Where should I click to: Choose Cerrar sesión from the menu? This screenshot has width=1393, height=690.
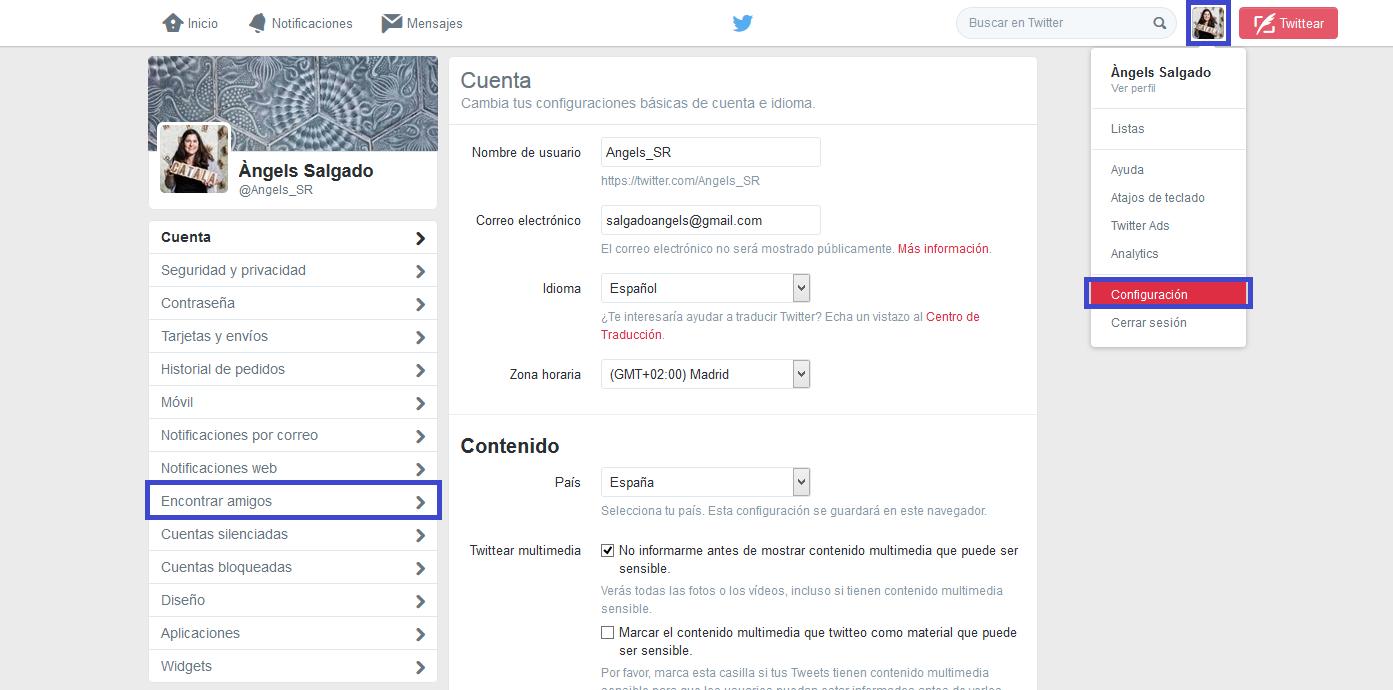click(1148, 323)
